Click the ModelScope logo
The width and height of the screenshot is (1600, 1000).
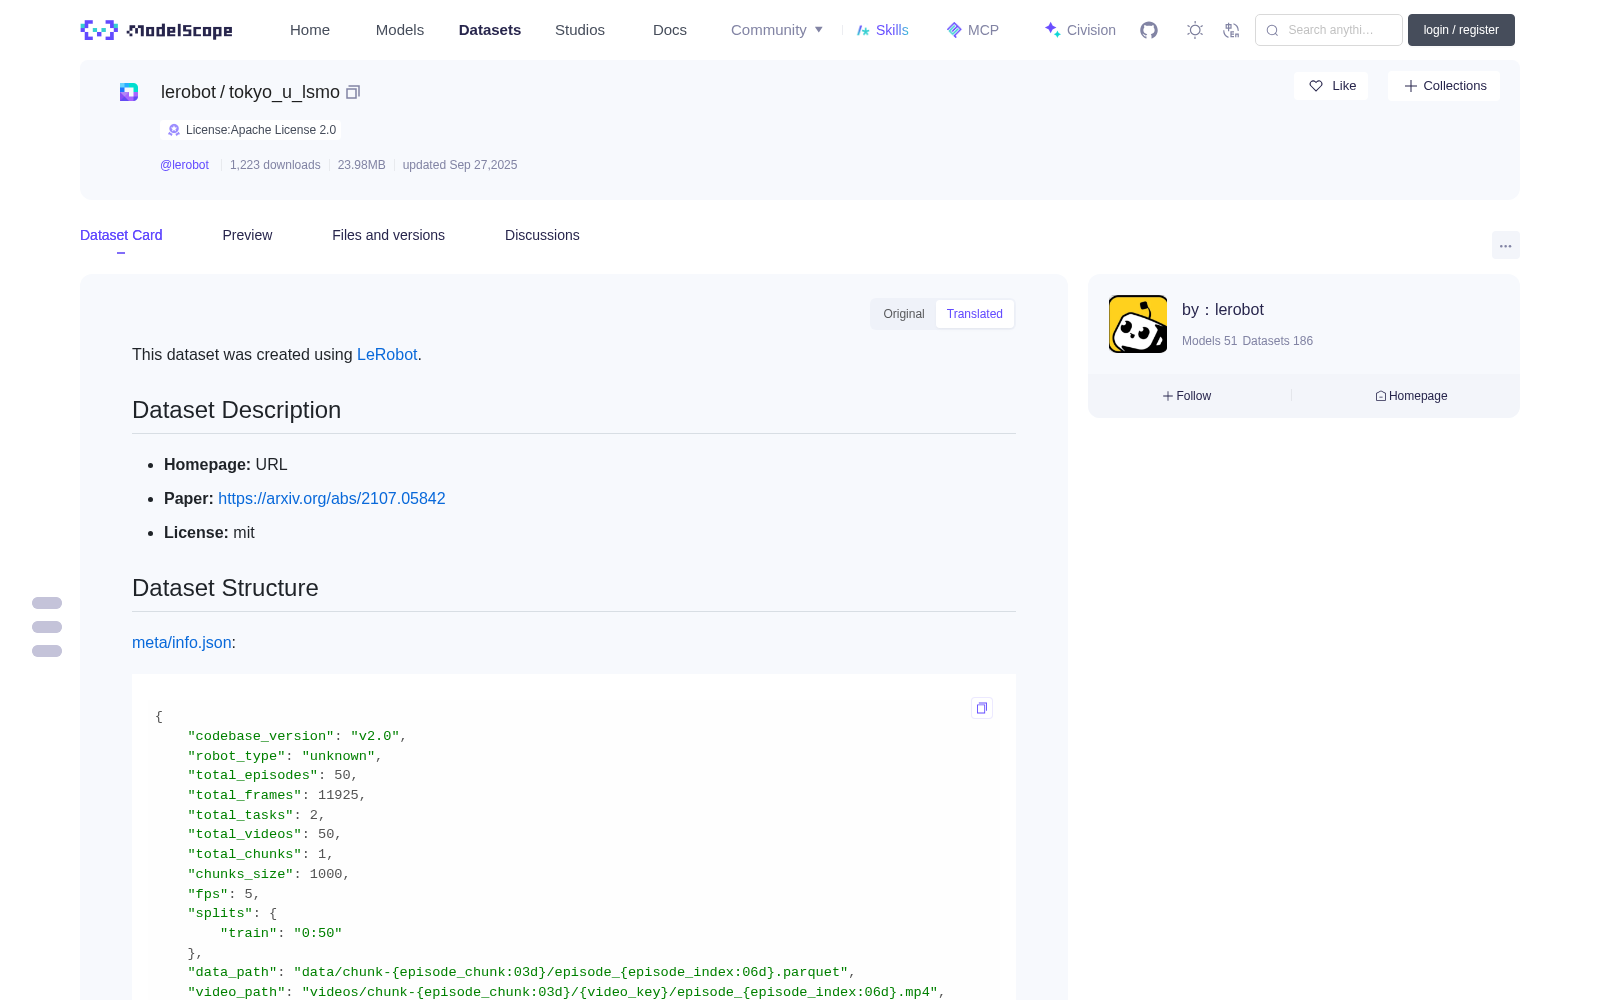(157, 30)
